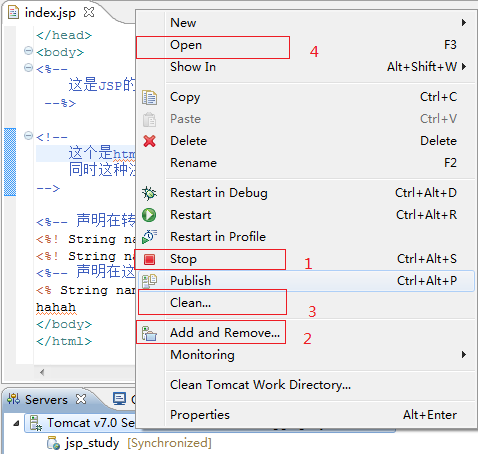Click the --%> comment end line

click(60, 103)
